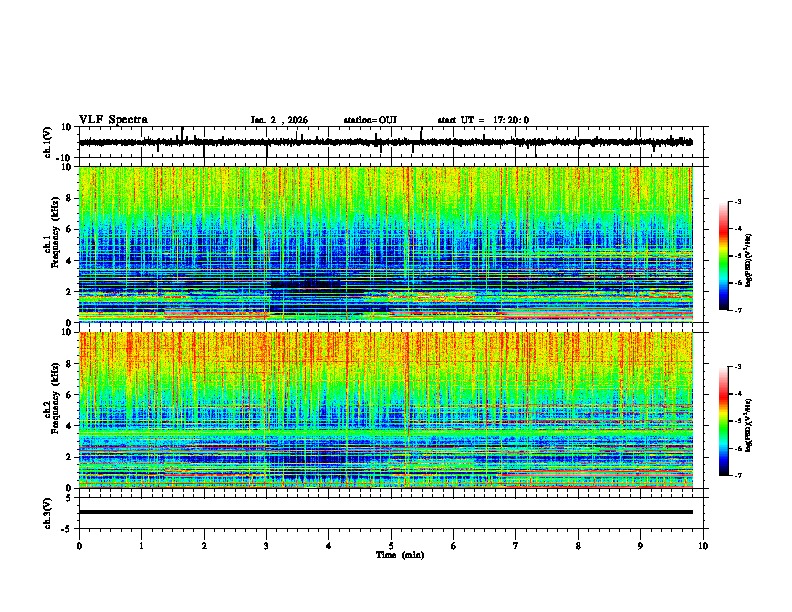Click the ch.2 spectrogram plot

385,410
